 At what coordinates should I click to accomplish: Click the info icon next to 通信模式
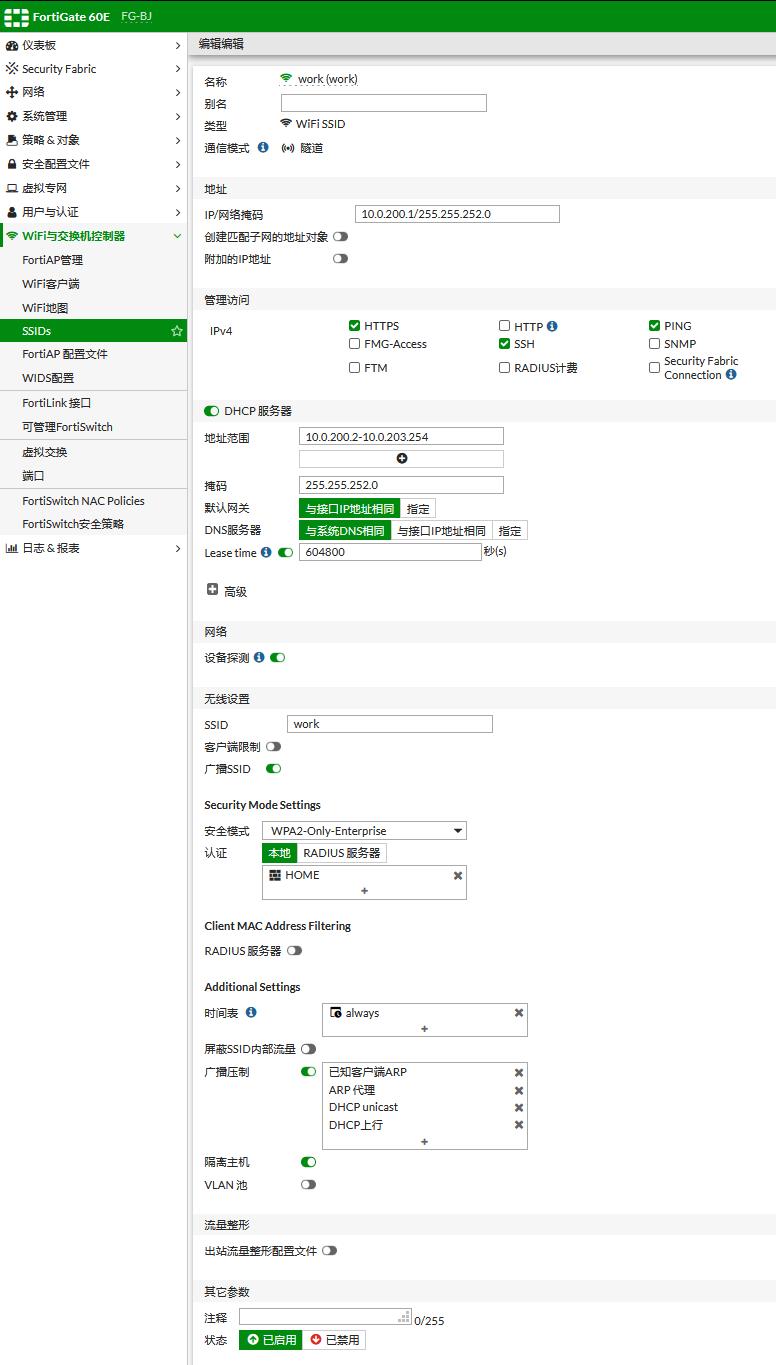[263, 147]
